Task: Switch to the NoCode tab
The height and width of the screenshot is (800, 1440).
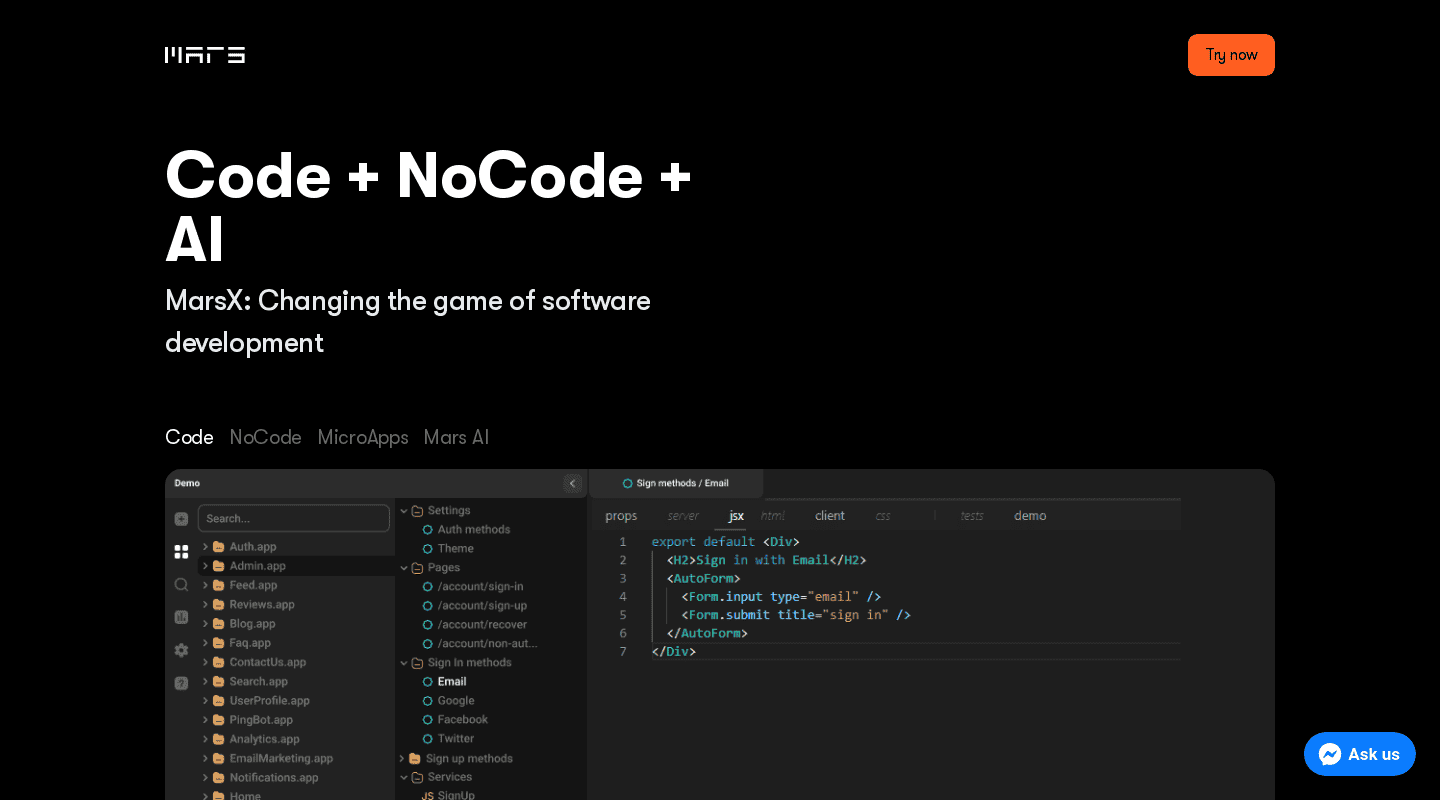Action: pyautogui.click(x=265, y=437)
